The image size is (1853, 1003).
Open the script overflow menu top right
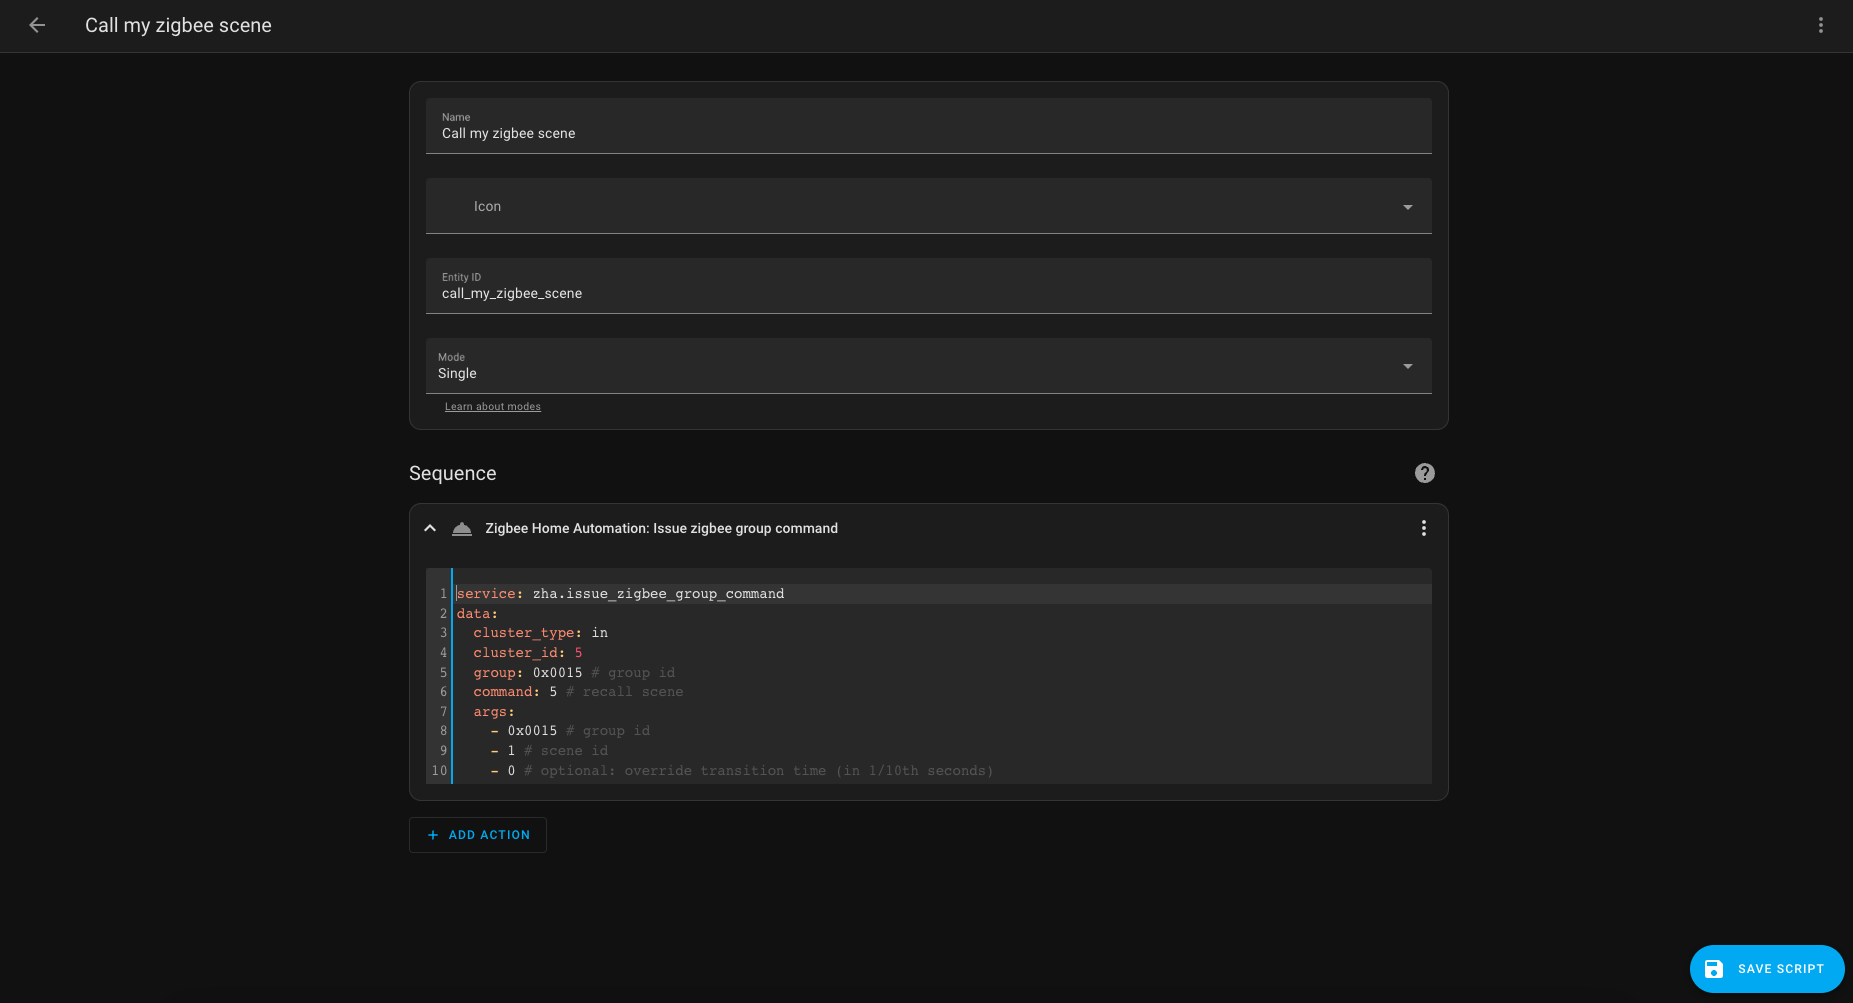[x=1820, y=25]
